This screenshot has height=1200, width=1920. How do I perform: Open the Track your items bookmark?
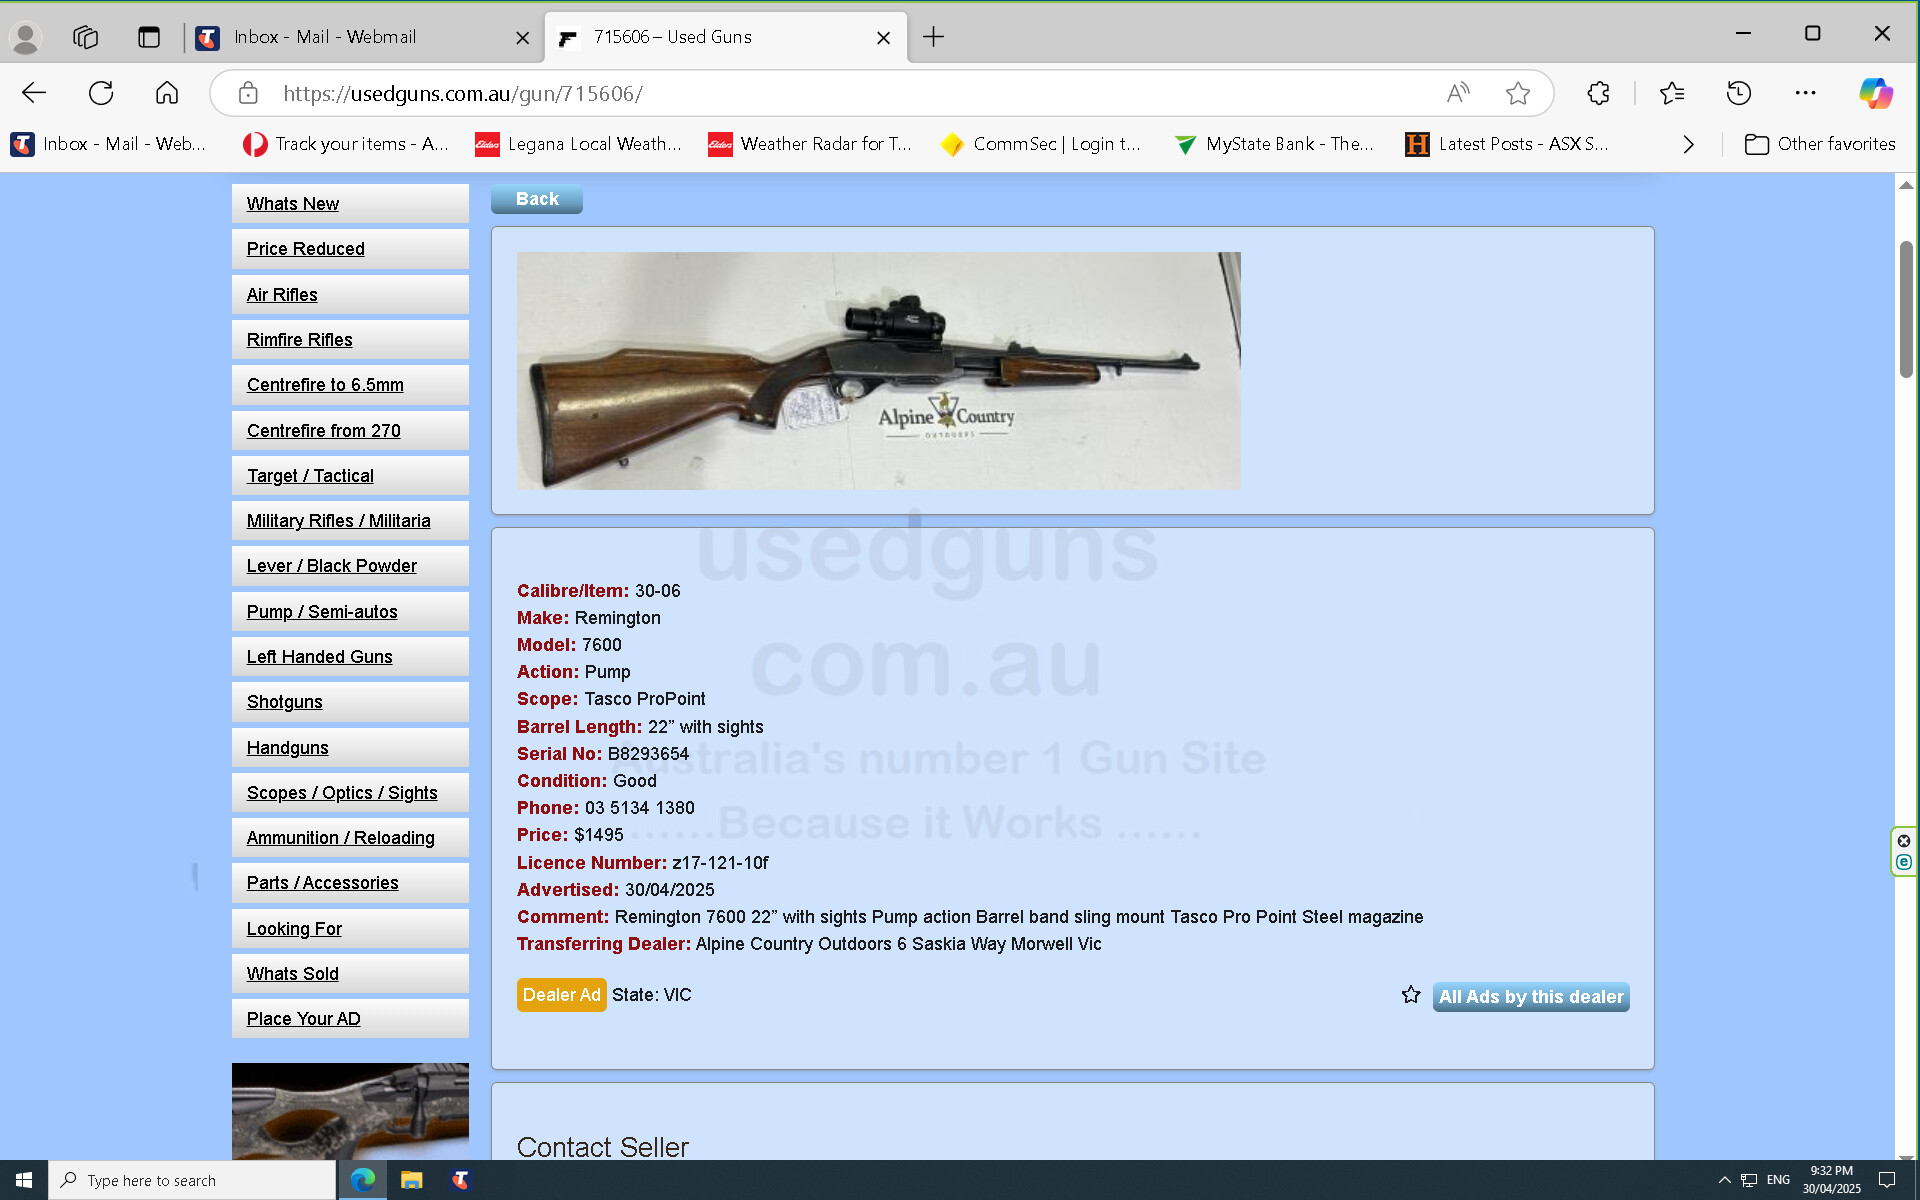coord(346,144)
